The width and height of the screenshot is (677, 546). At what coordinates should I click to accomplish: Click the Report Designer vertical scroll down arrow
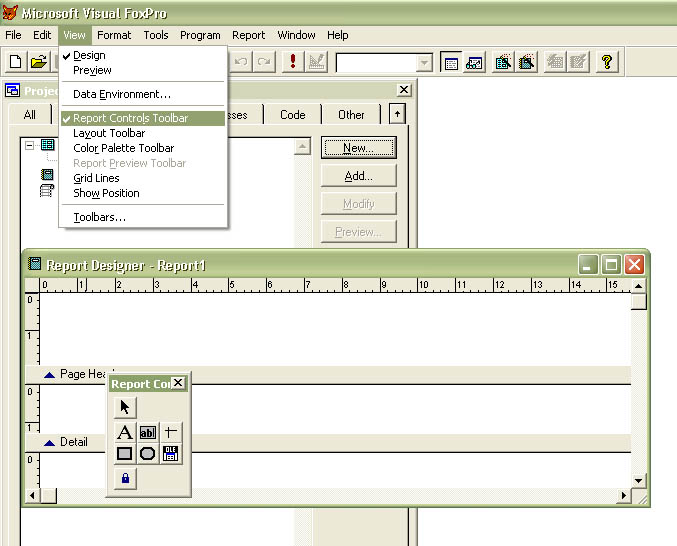(x=639, y=481)
